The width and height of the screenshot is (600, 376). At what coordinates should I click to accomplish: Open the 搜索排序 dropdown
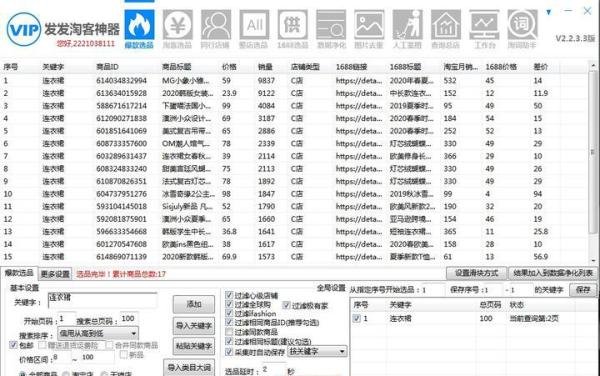click(98, 334)
